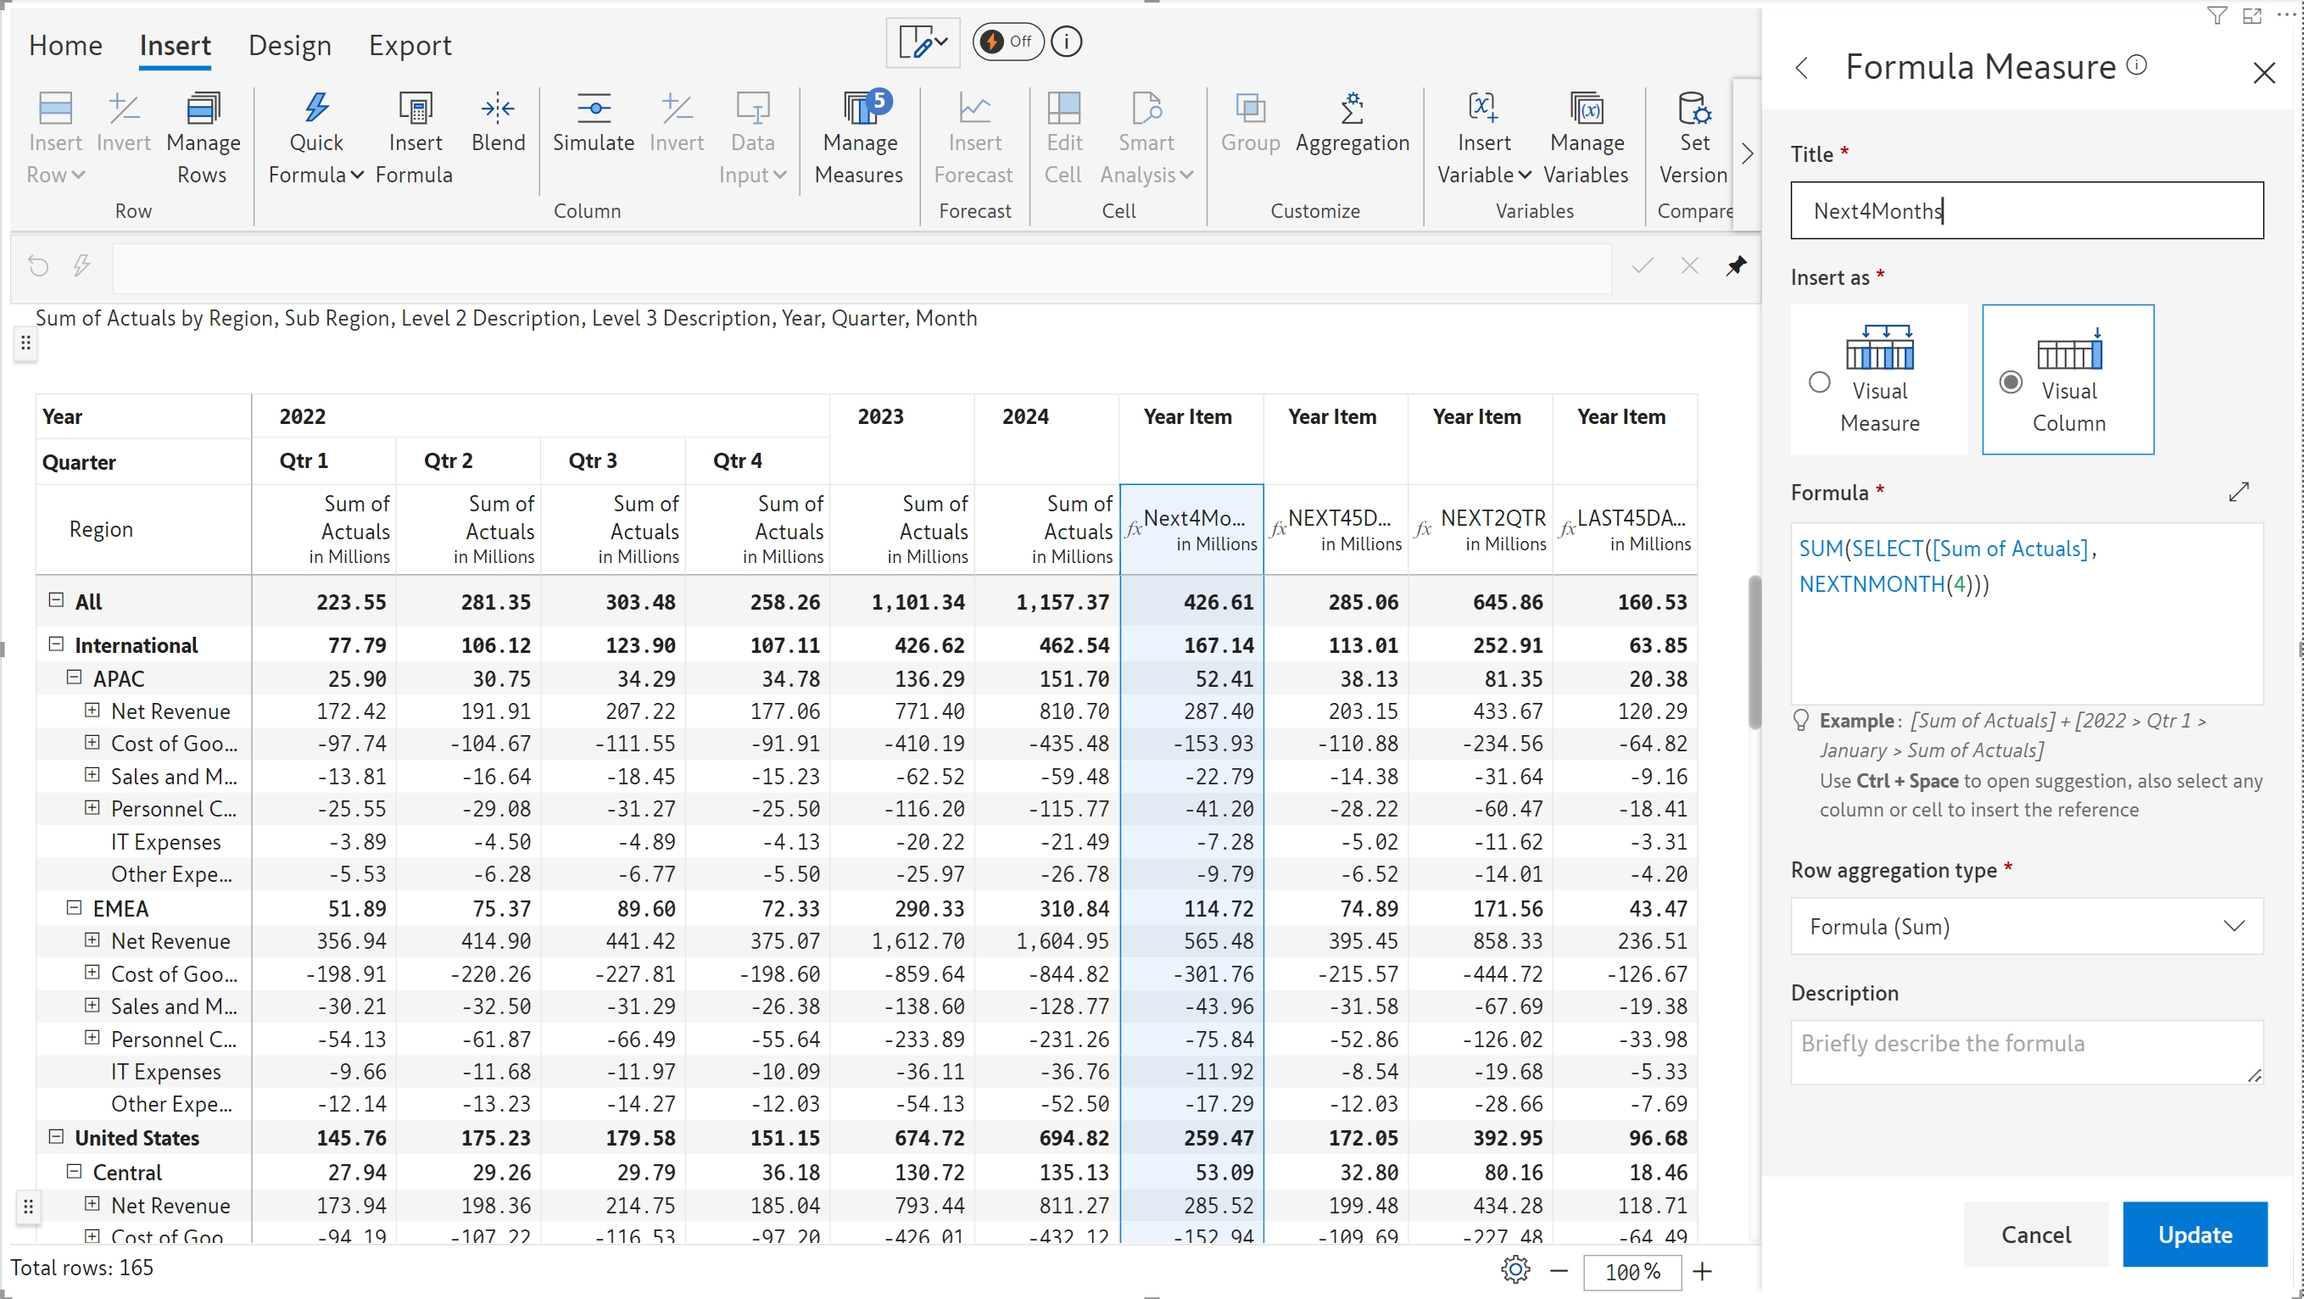Viewport: 2304px width, 1299px height.
Task: Open the Simulate column tool
Action: pyautogui.click(x=593, y=123)
